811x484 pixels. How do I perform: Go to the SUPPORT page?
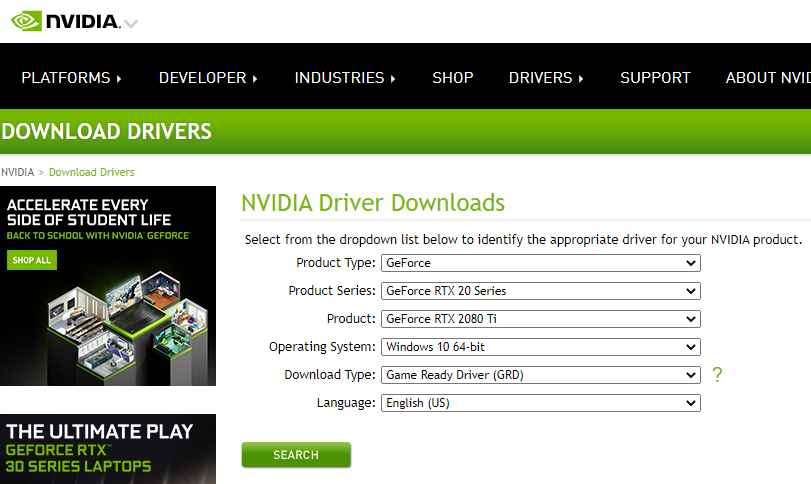tap(655, 78)
